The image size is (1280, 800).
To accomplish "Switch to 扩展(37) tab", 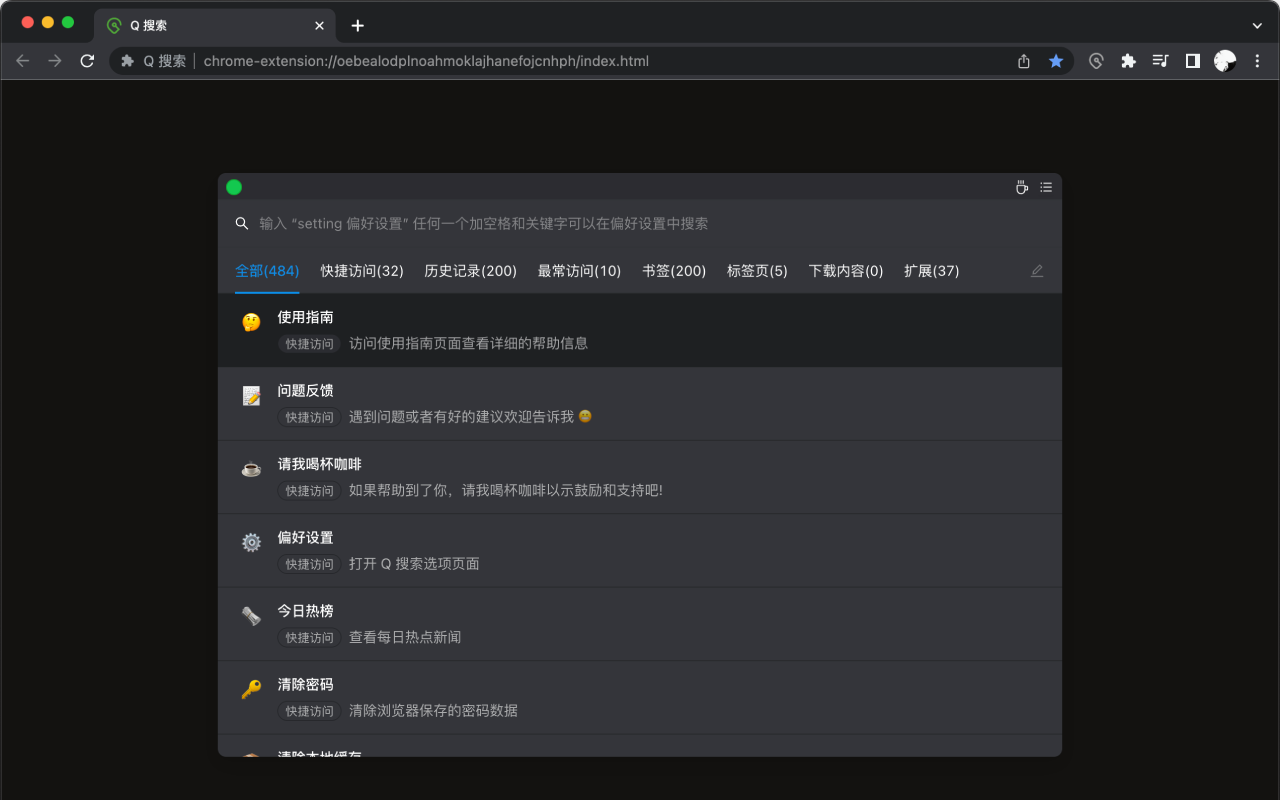I will [x=932, y=271].
